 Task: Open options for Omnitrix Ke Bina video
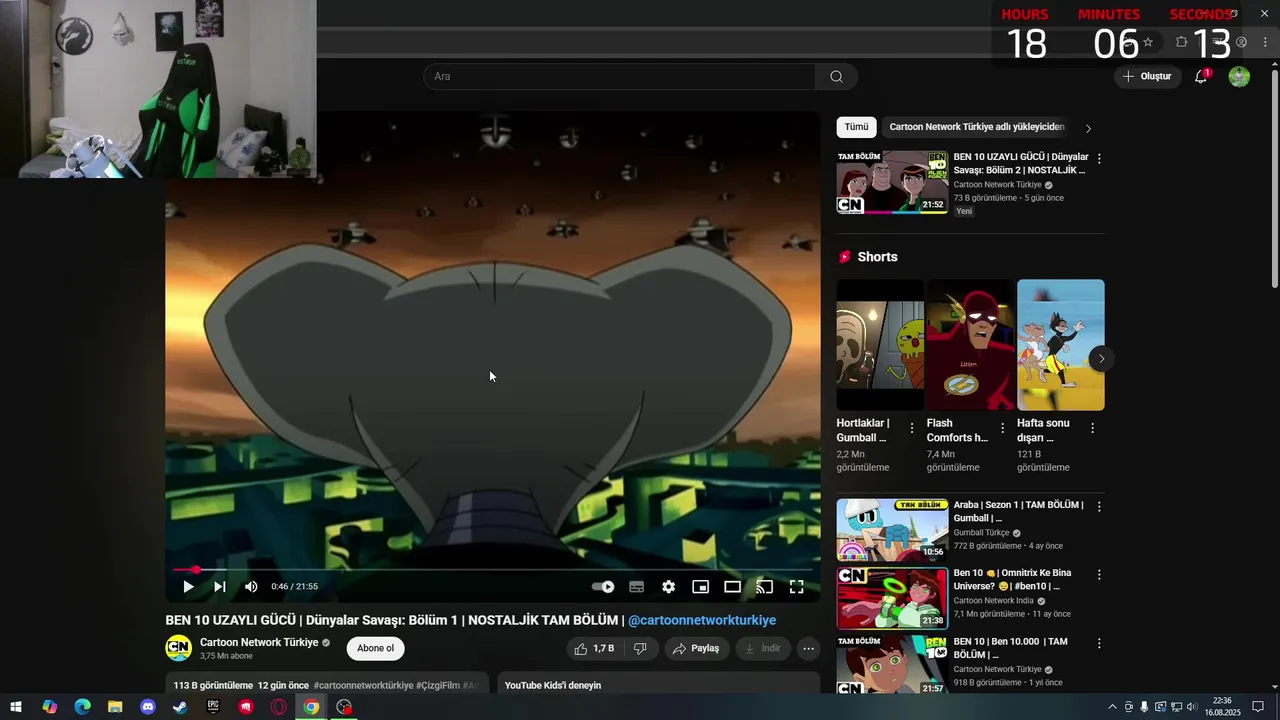(x=1099, y=575)
